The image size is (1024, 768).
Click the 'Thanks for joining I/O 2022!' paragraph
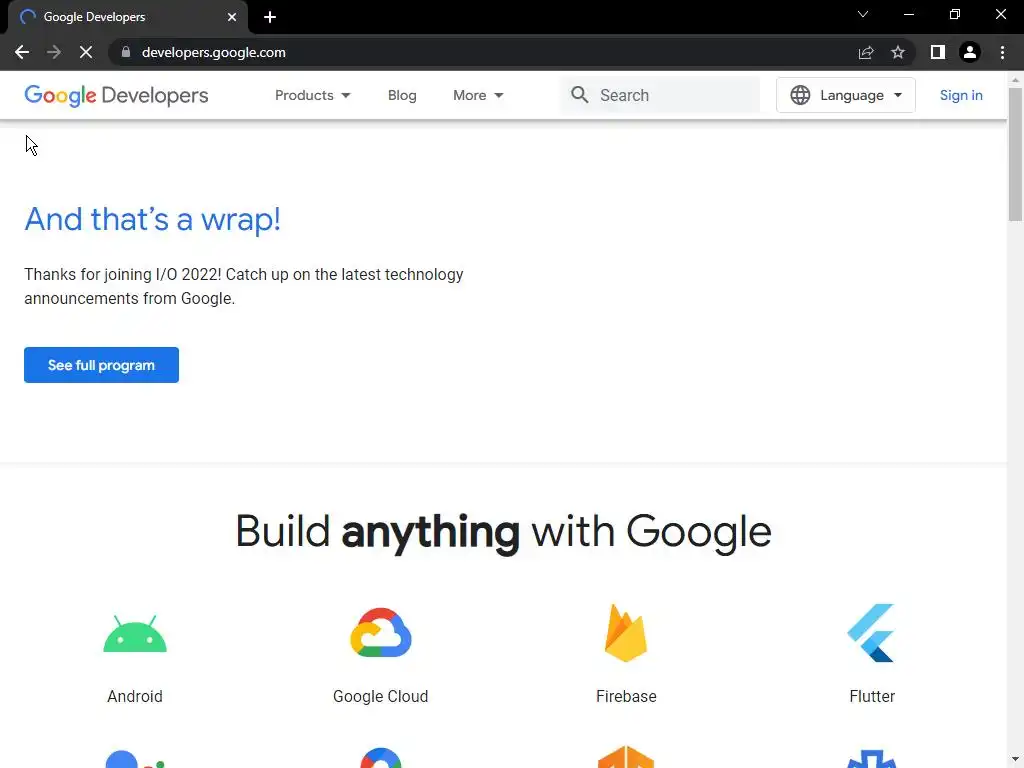pyautogui.click(x=244, y=286)
